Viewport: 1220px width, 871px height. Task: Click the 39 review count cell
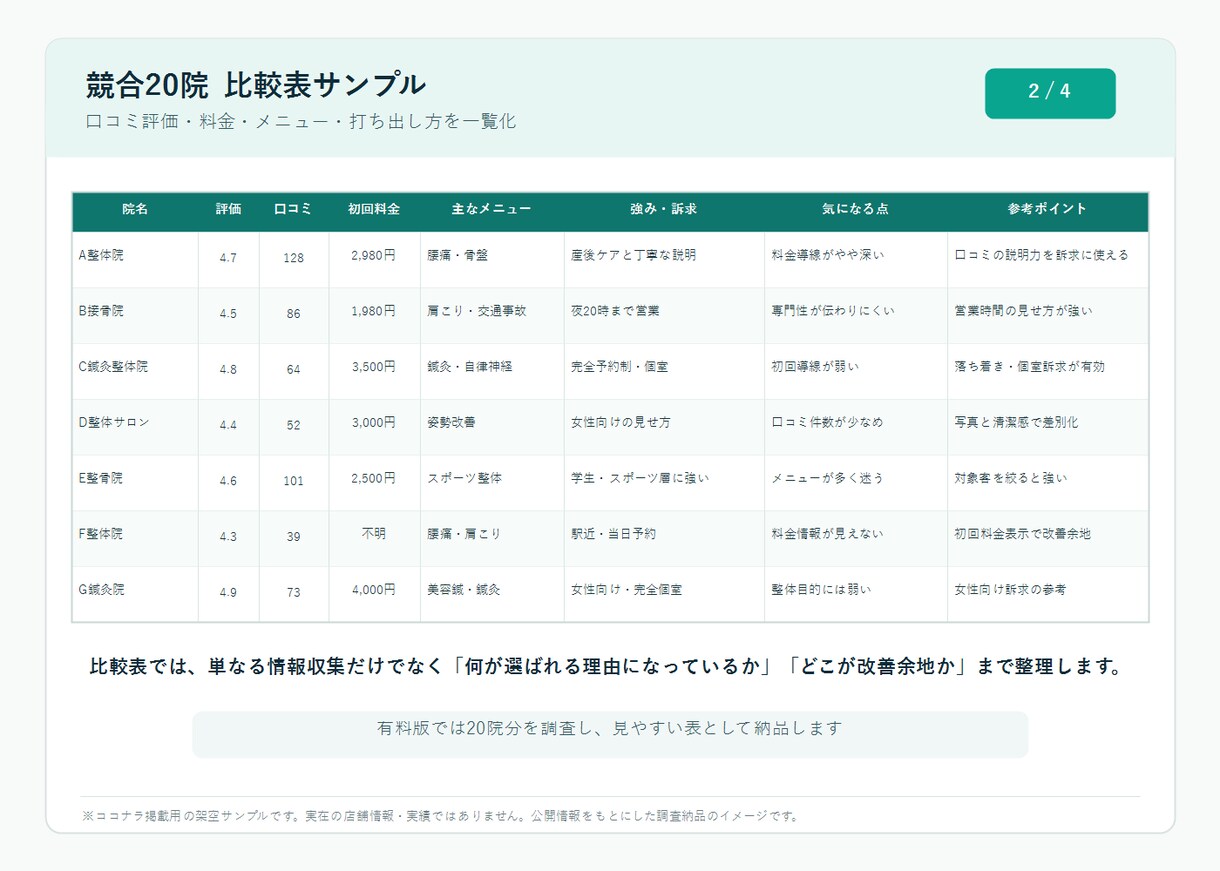(293, 537)
